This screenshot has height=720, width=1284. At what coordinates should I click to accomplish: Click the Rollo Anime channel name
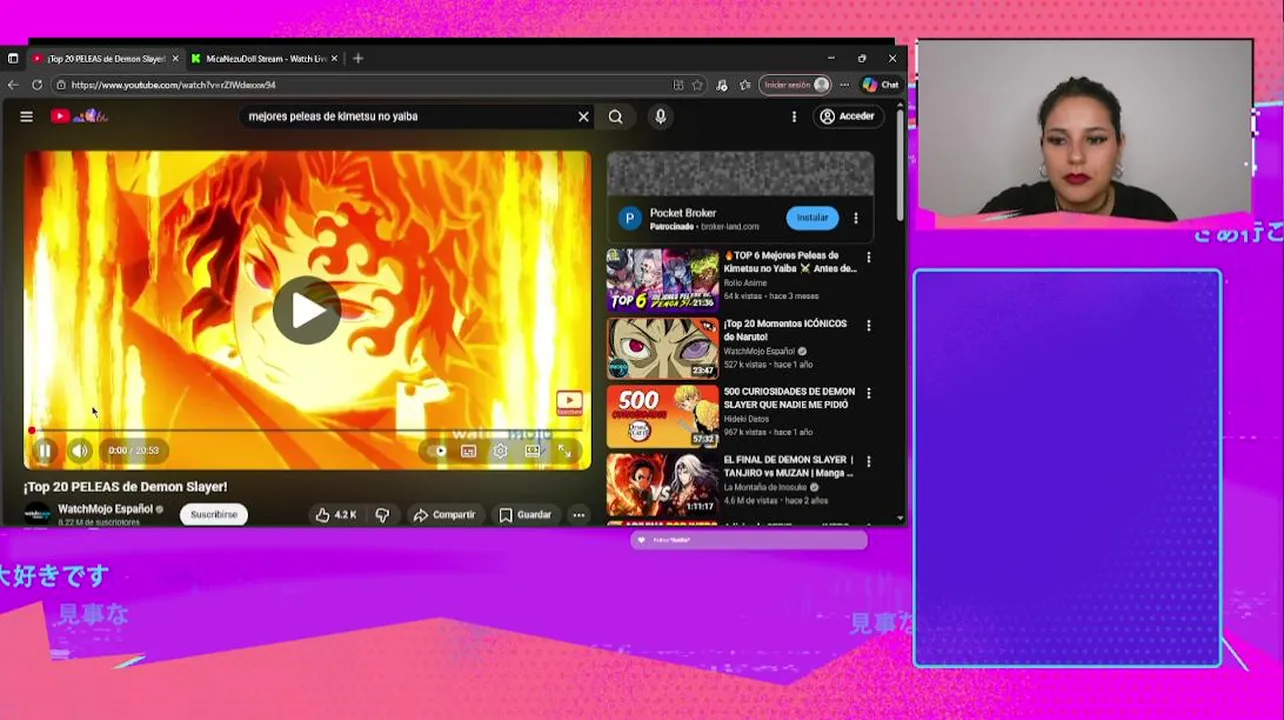[745, 283]
